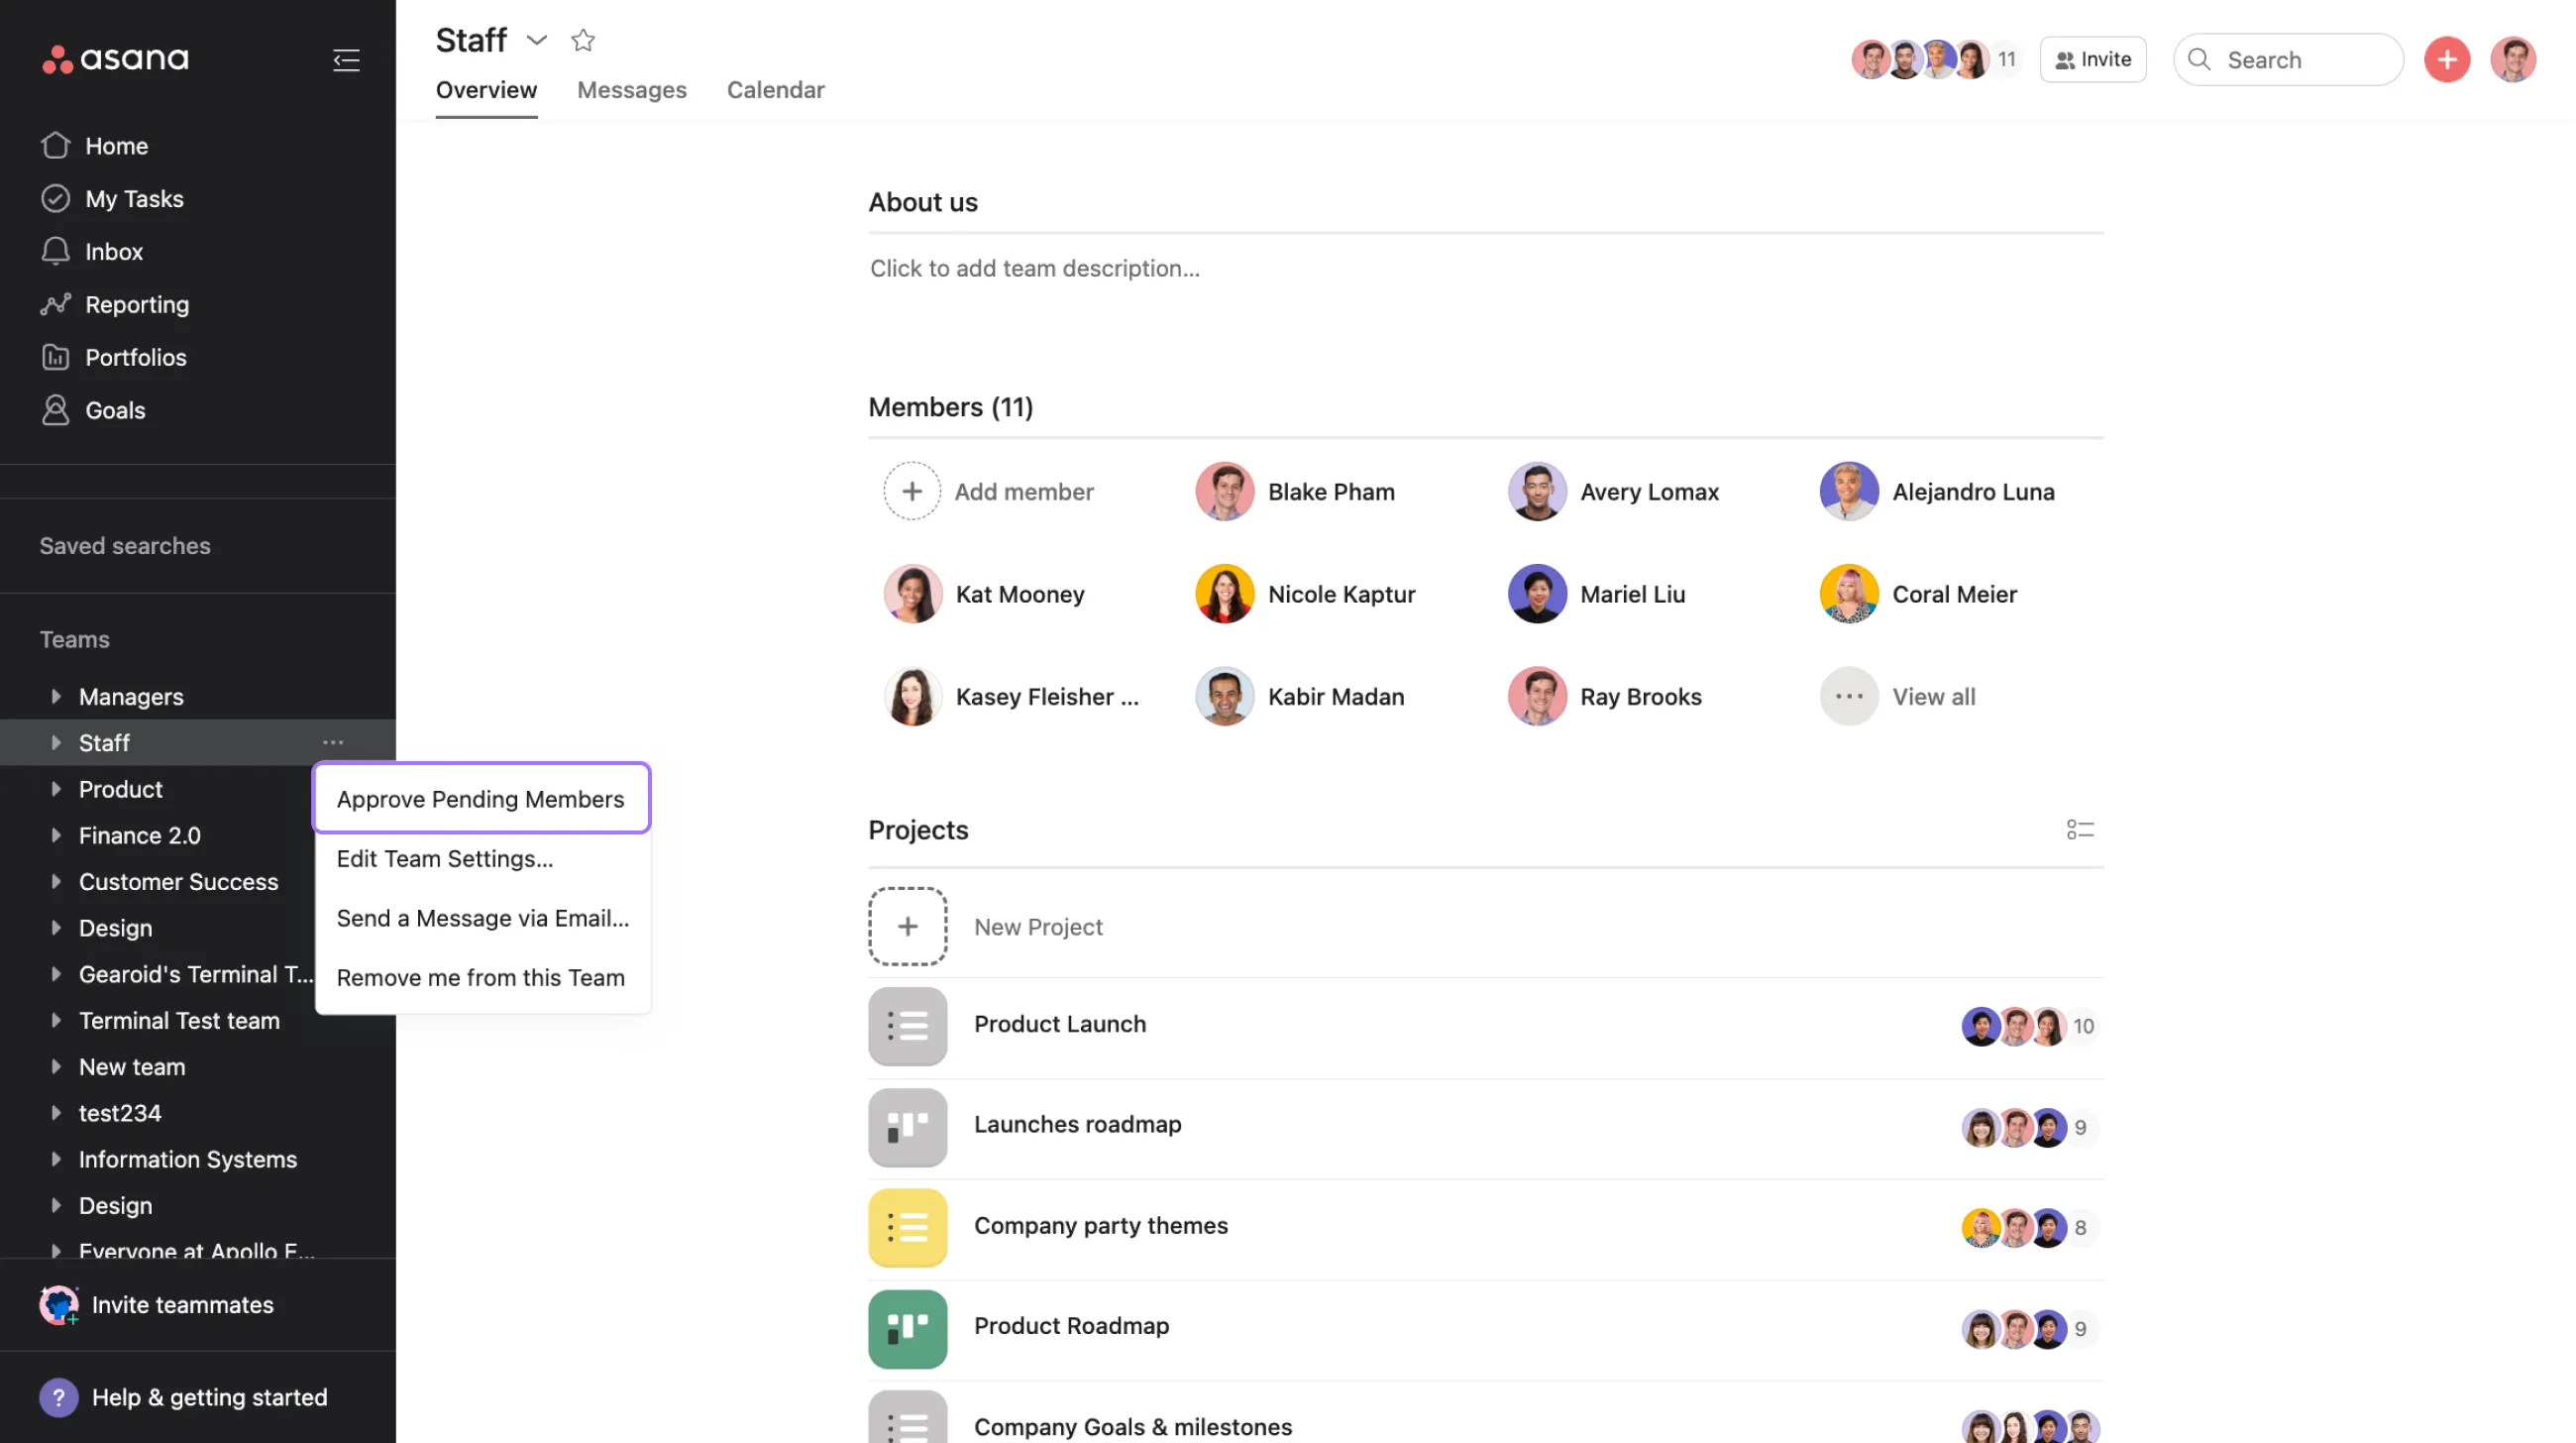Click the Invite button in header
Viewport: 2576px width, 1443px height.
tap(2092, 60)
